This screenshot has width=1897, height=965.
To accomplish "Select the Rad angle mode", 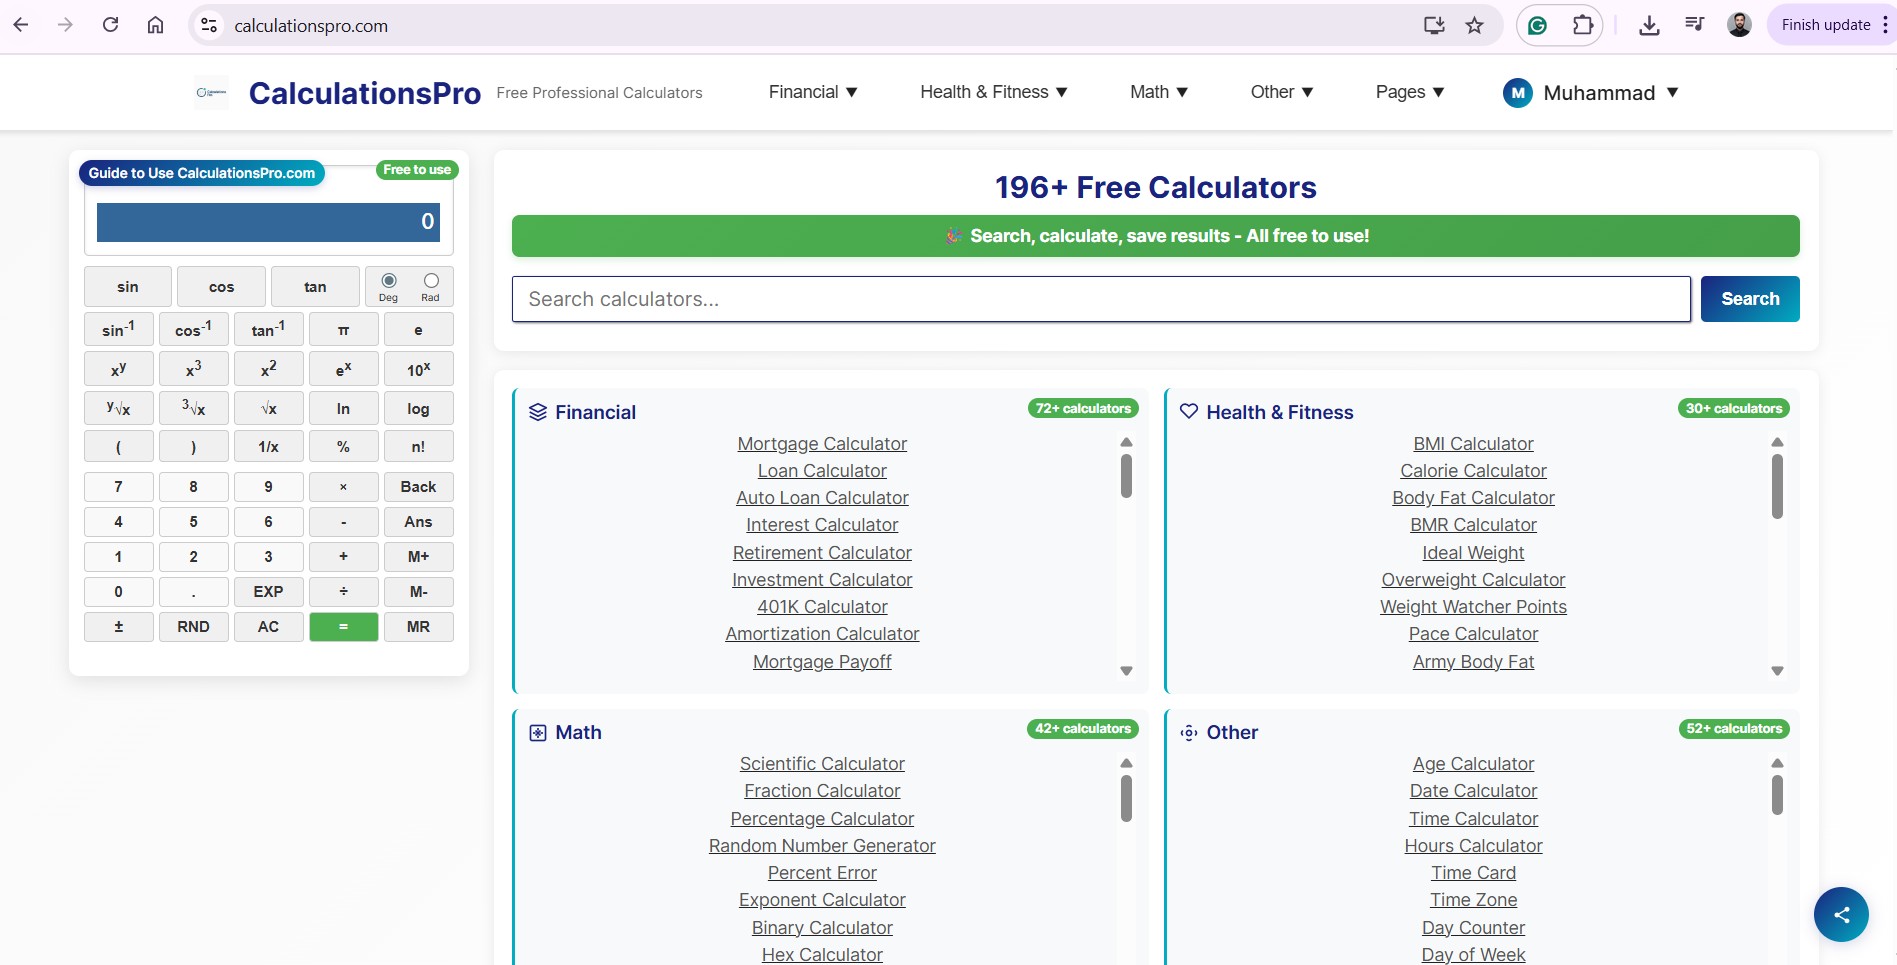I will pyautogui.click(x=430, y=281).
